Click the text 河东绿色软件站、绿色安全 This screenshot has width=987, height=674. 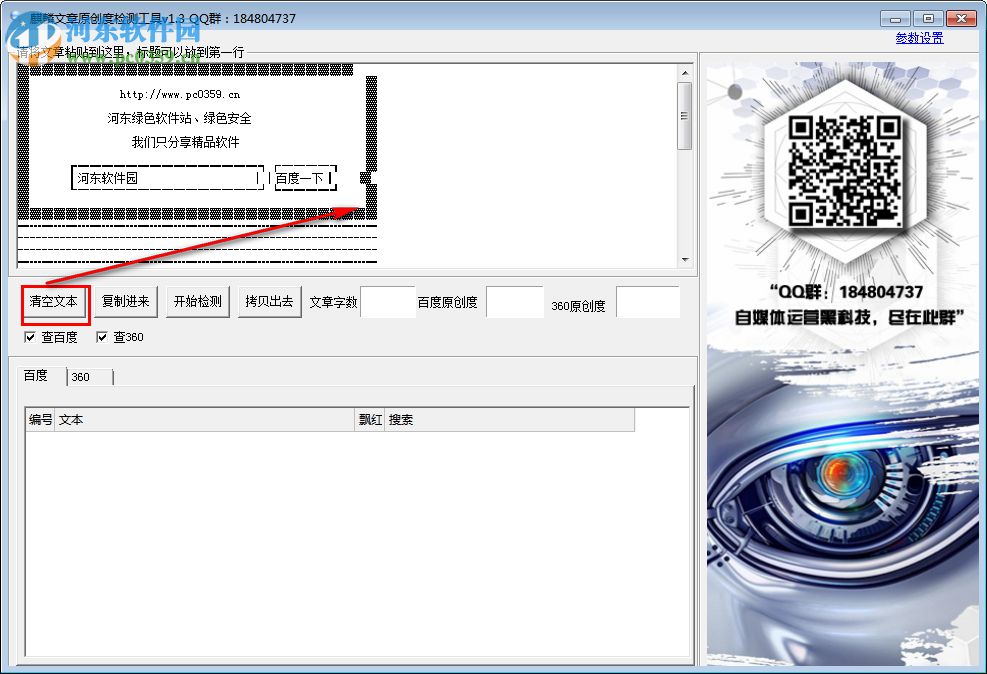[x=179, y=118]
